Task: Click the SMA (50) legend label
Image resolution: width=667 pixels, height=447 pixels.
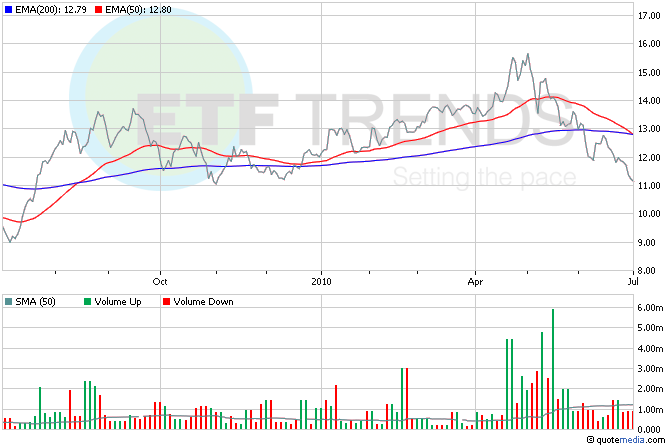Action: tap(35, 302)
